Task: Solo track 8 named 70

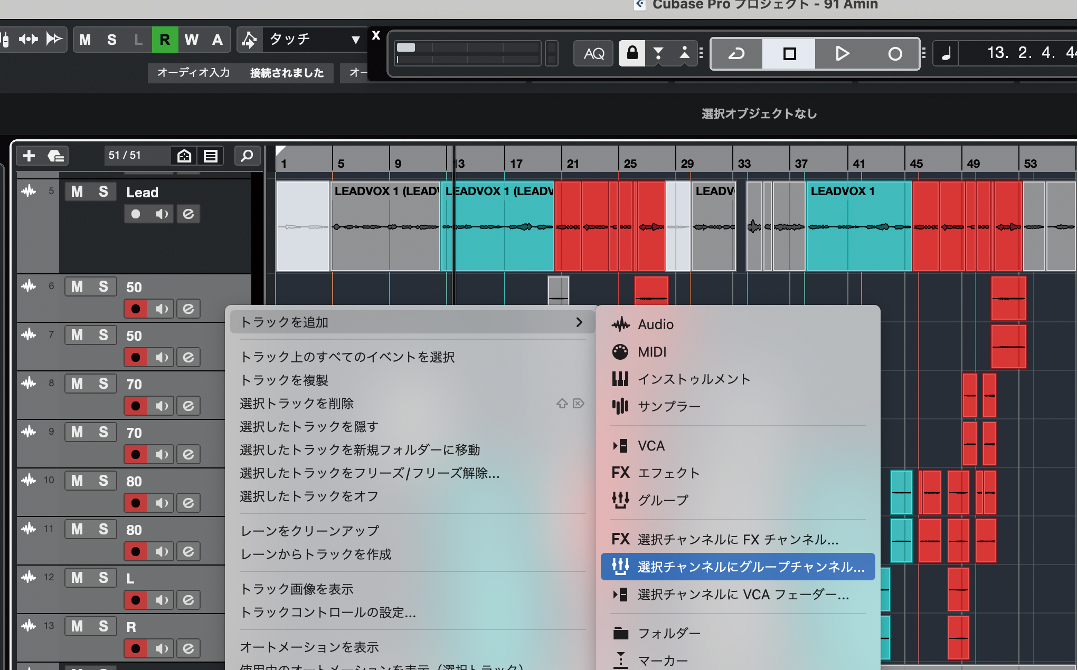Action: [103, 383]
